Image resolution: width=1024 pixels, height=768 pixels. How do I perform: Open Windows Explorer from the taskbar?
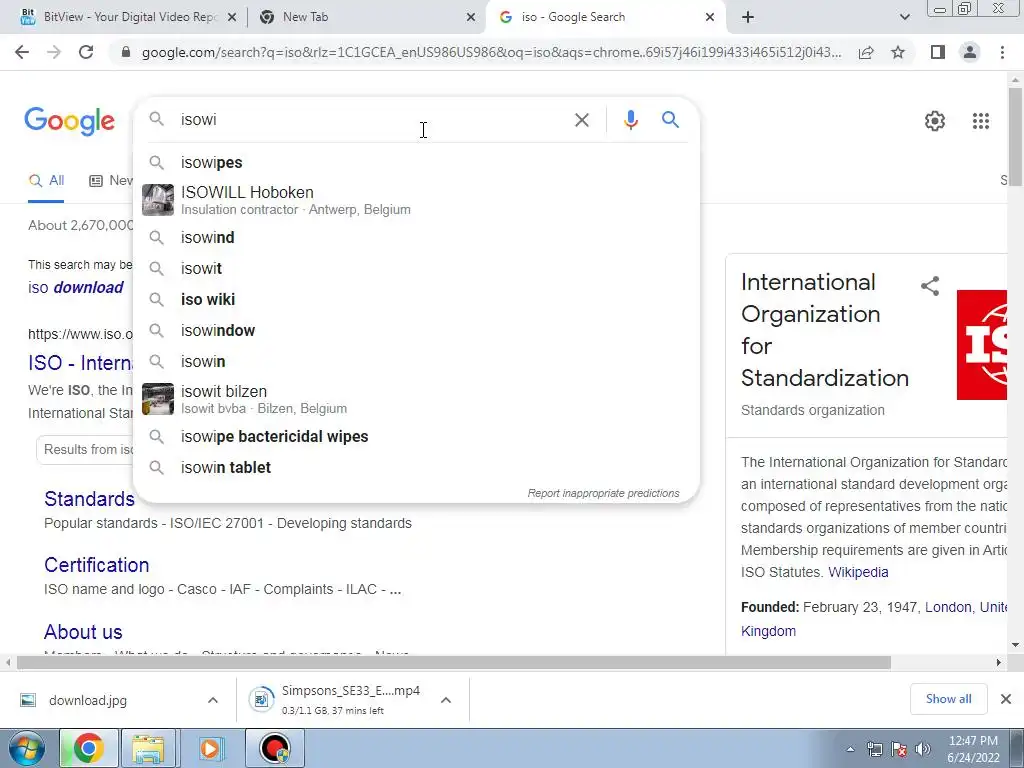(x=148, y=748)
